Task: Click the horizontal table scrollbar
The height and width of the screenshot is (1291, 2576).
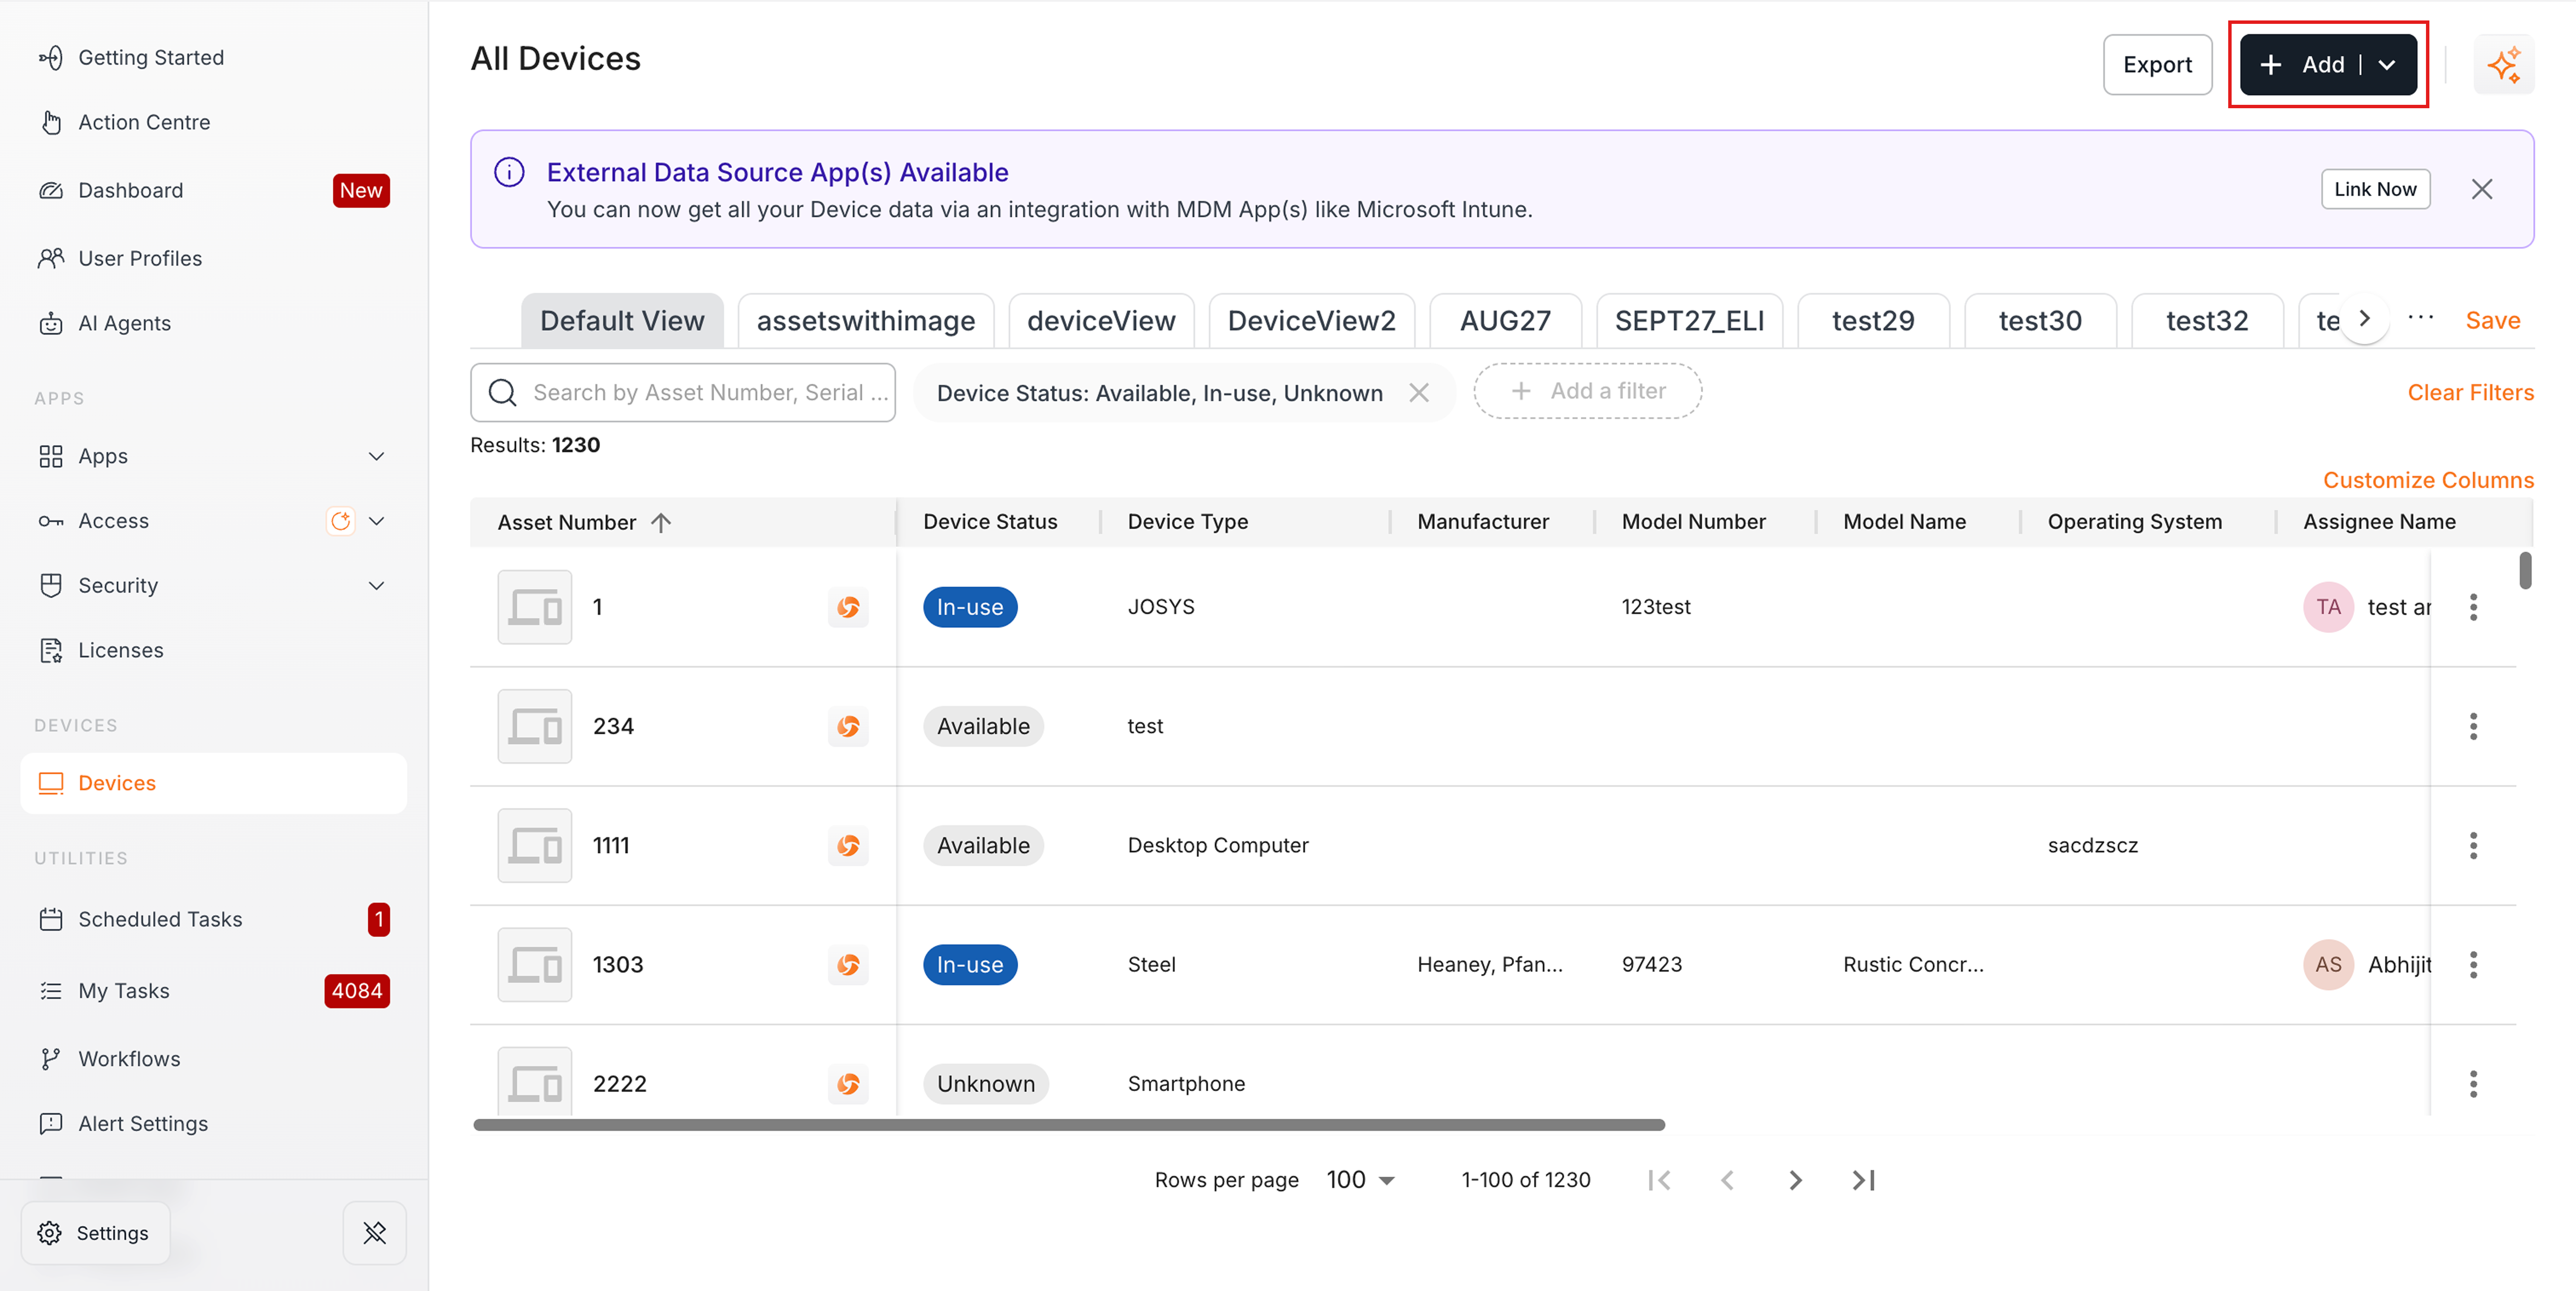Action: tap(1069, 1125)
